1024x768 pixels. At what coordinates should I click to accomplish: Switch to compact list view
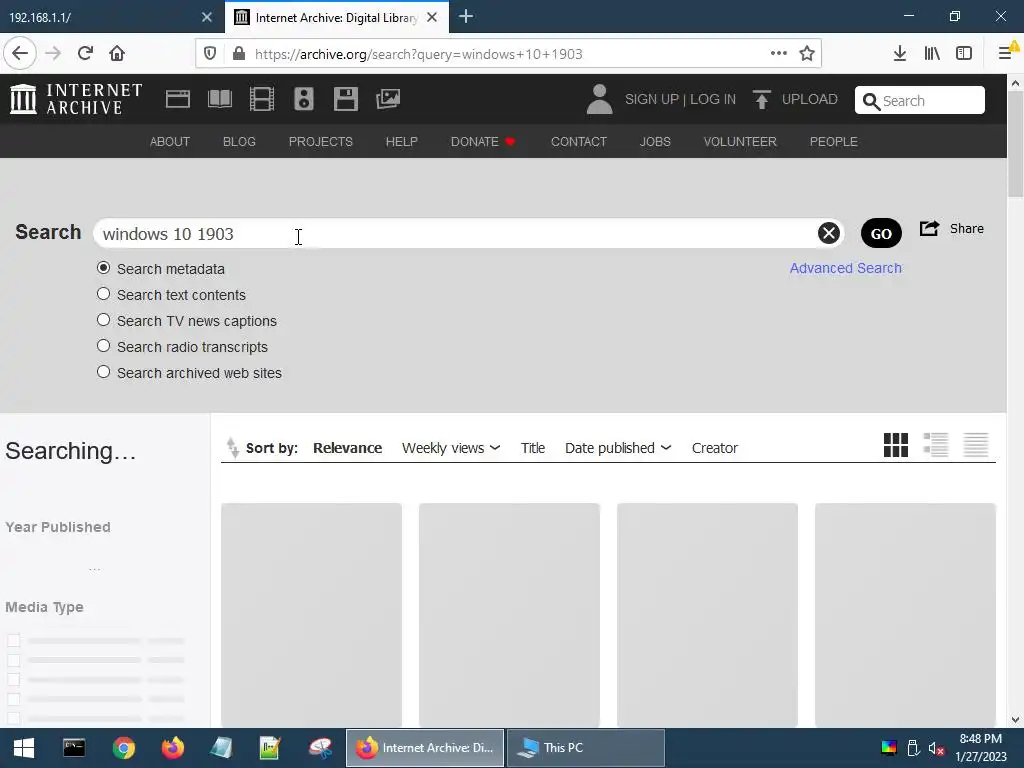coord(976,445)
